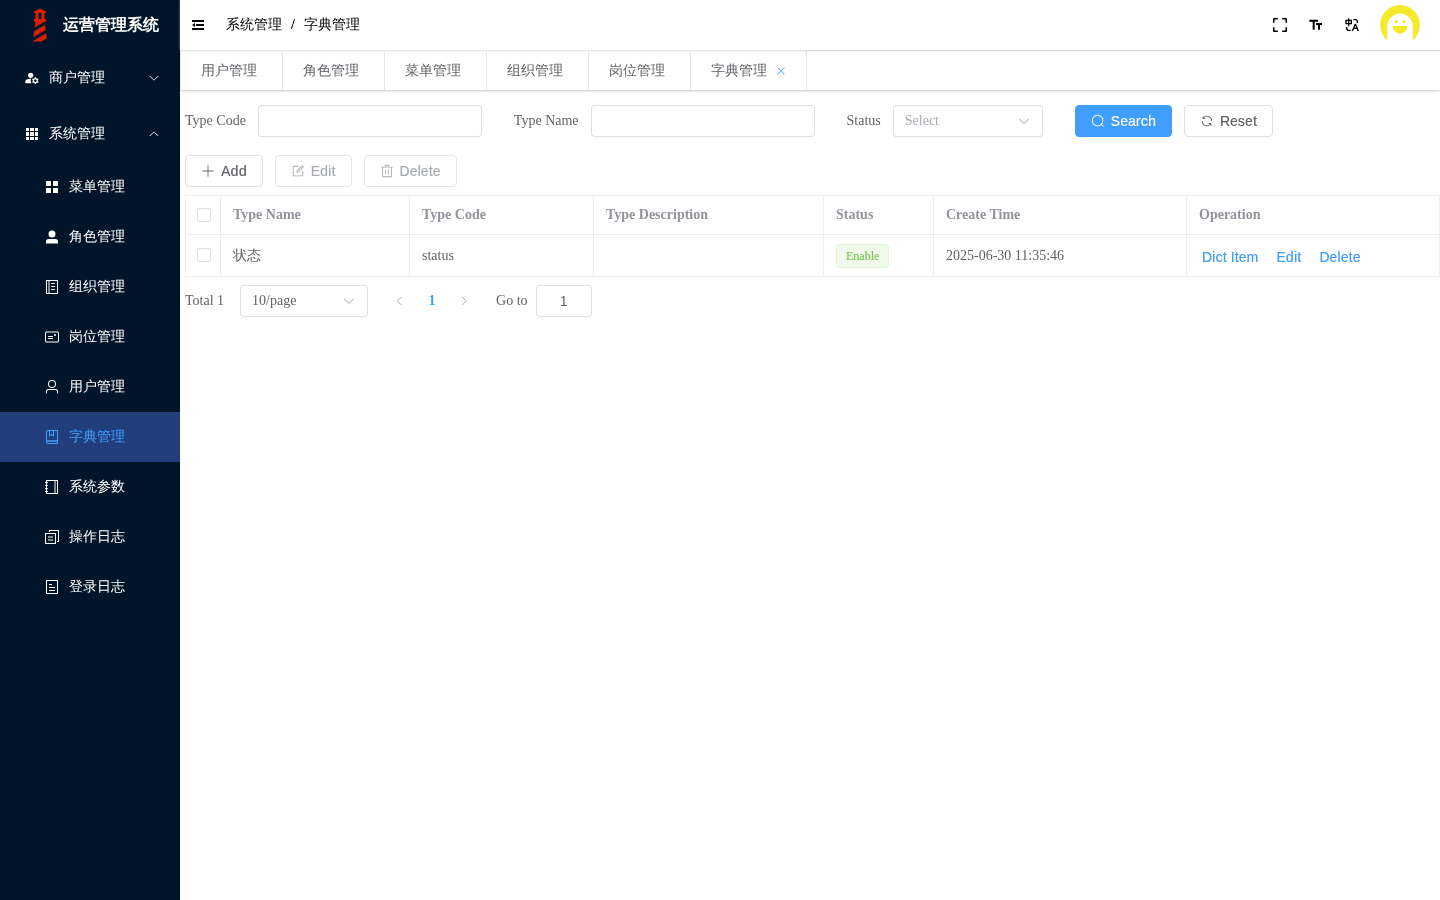This screenshot has height=900, width=1440.
Task: Open font size icon in header
Action: (1316, 25)
